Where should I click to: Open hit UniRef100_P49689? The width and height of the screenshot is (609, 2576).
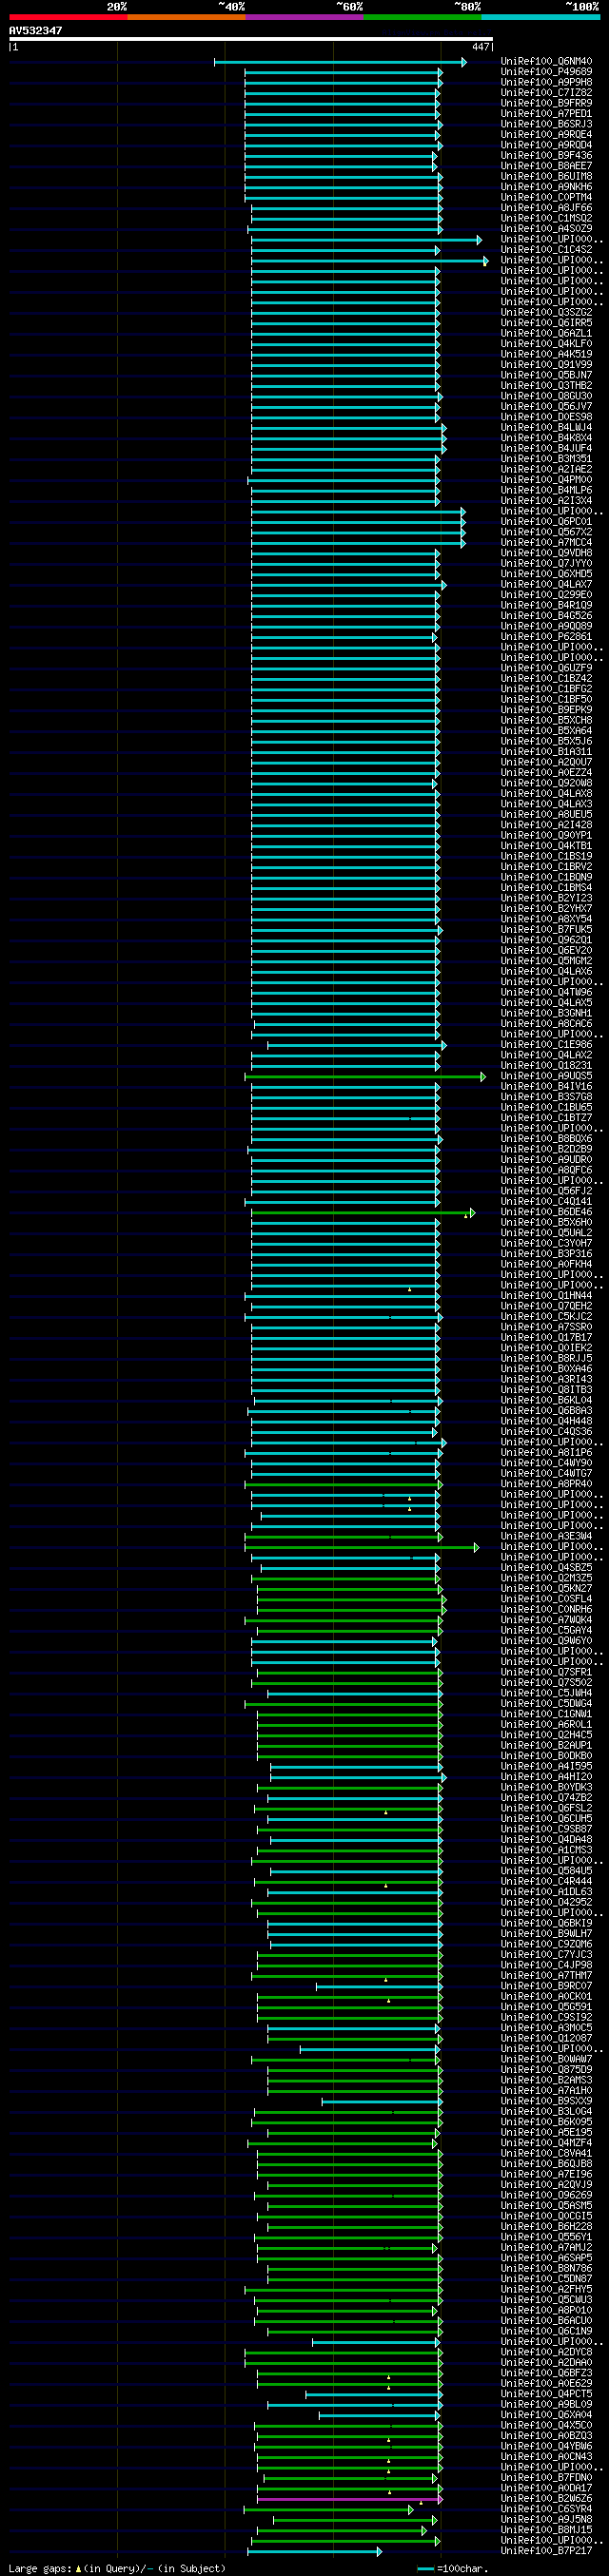pyautogui.click(x=546, y=72)
